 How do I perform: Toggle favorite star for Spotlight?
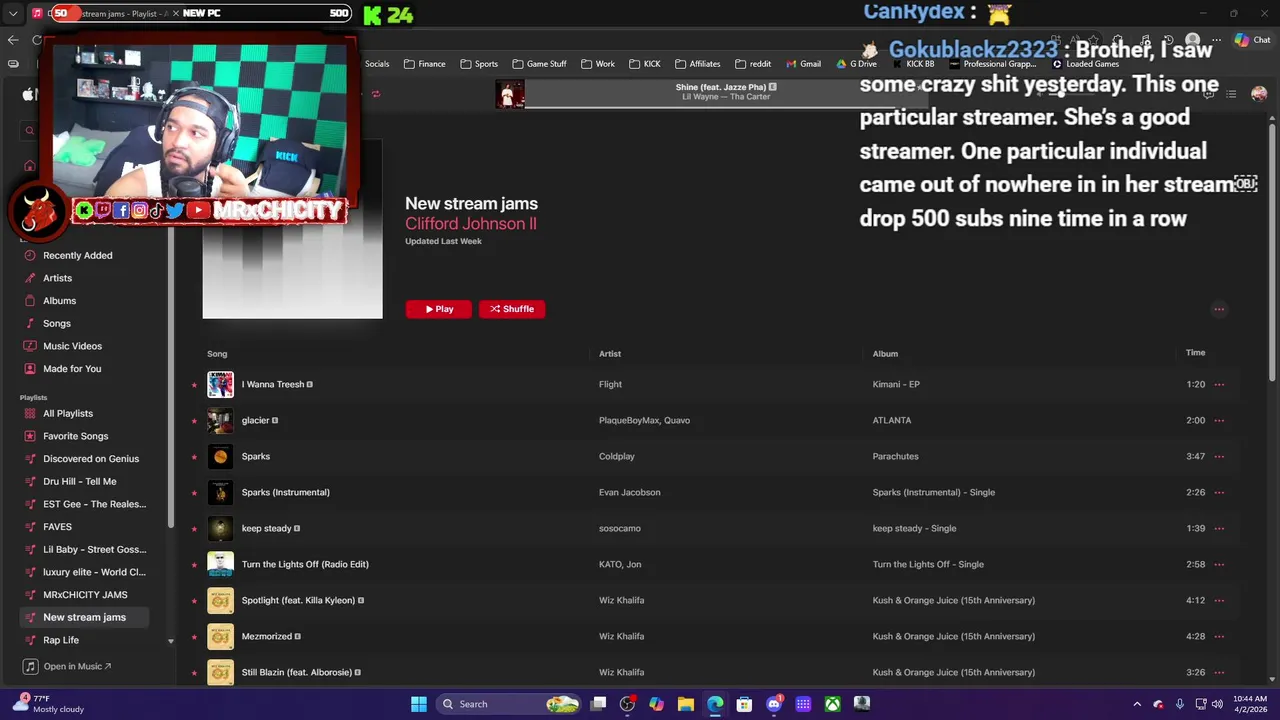pyautogui.click(x=194, y=601)
